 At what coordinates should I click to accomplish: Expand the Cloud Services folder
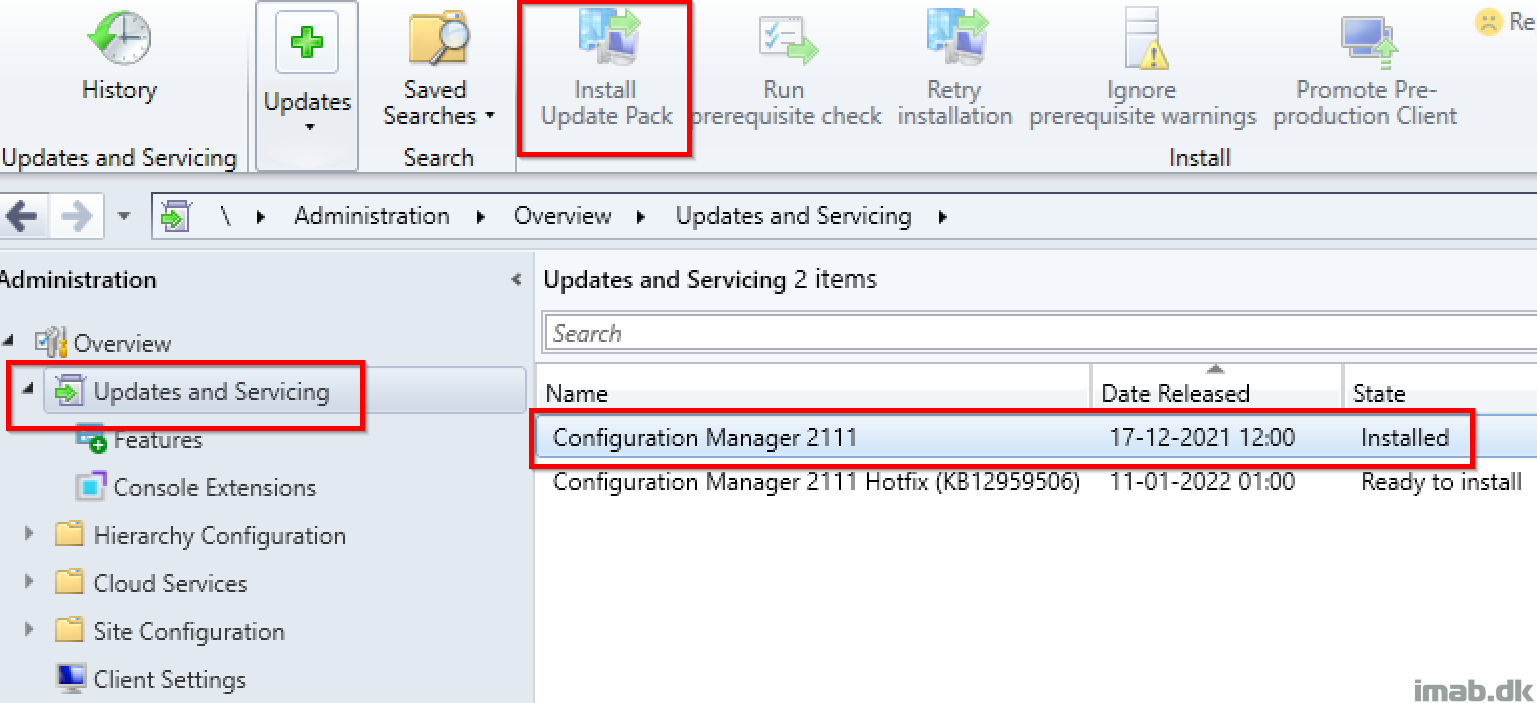[29, 583]
